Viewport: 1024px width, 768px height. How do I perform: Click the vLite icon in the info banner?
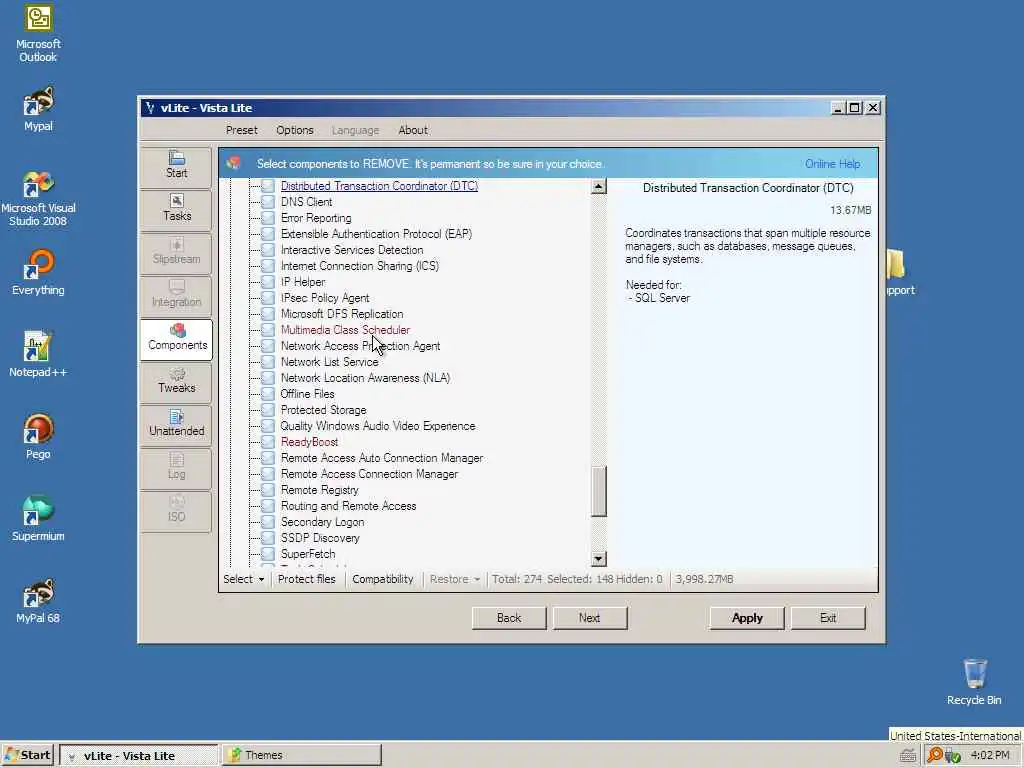point(234,163)
